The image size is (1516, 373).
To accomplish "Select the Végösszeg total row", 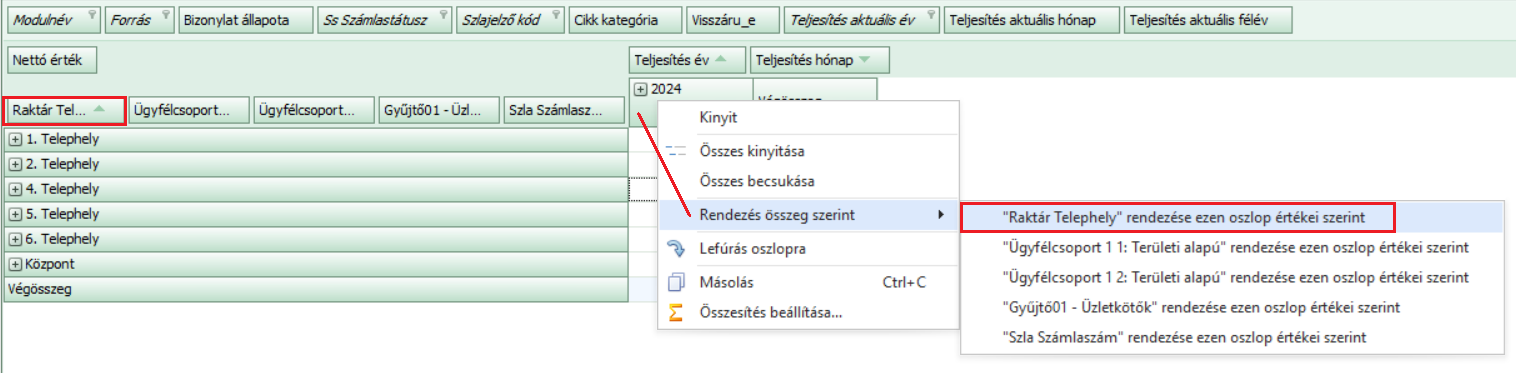I will click(315, 289).
